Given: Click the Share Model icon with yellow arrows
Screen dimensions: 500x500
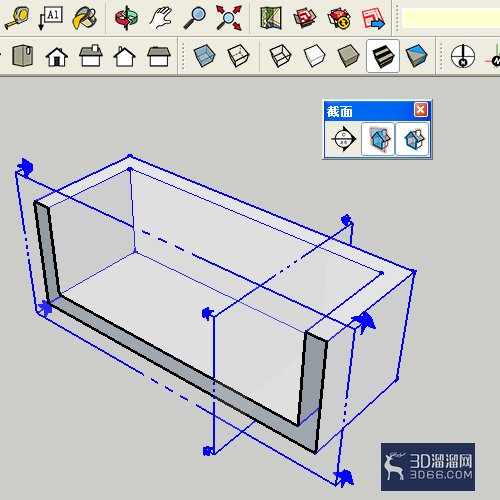Looking at the screenshot, I should 339,18.
